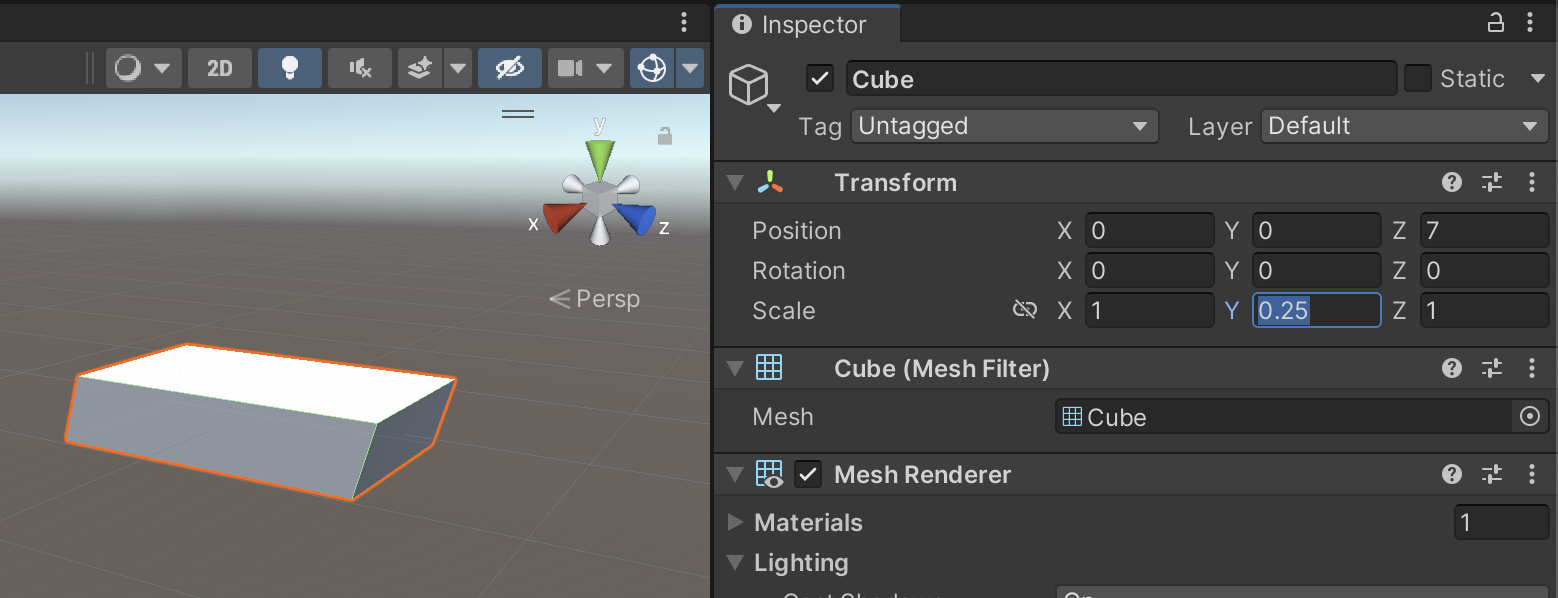Viewport: 1558px width, 598px height.
Task: Click the Gizmos toggle globe icon
Action: pyautogui.click(x=652, y=68)
